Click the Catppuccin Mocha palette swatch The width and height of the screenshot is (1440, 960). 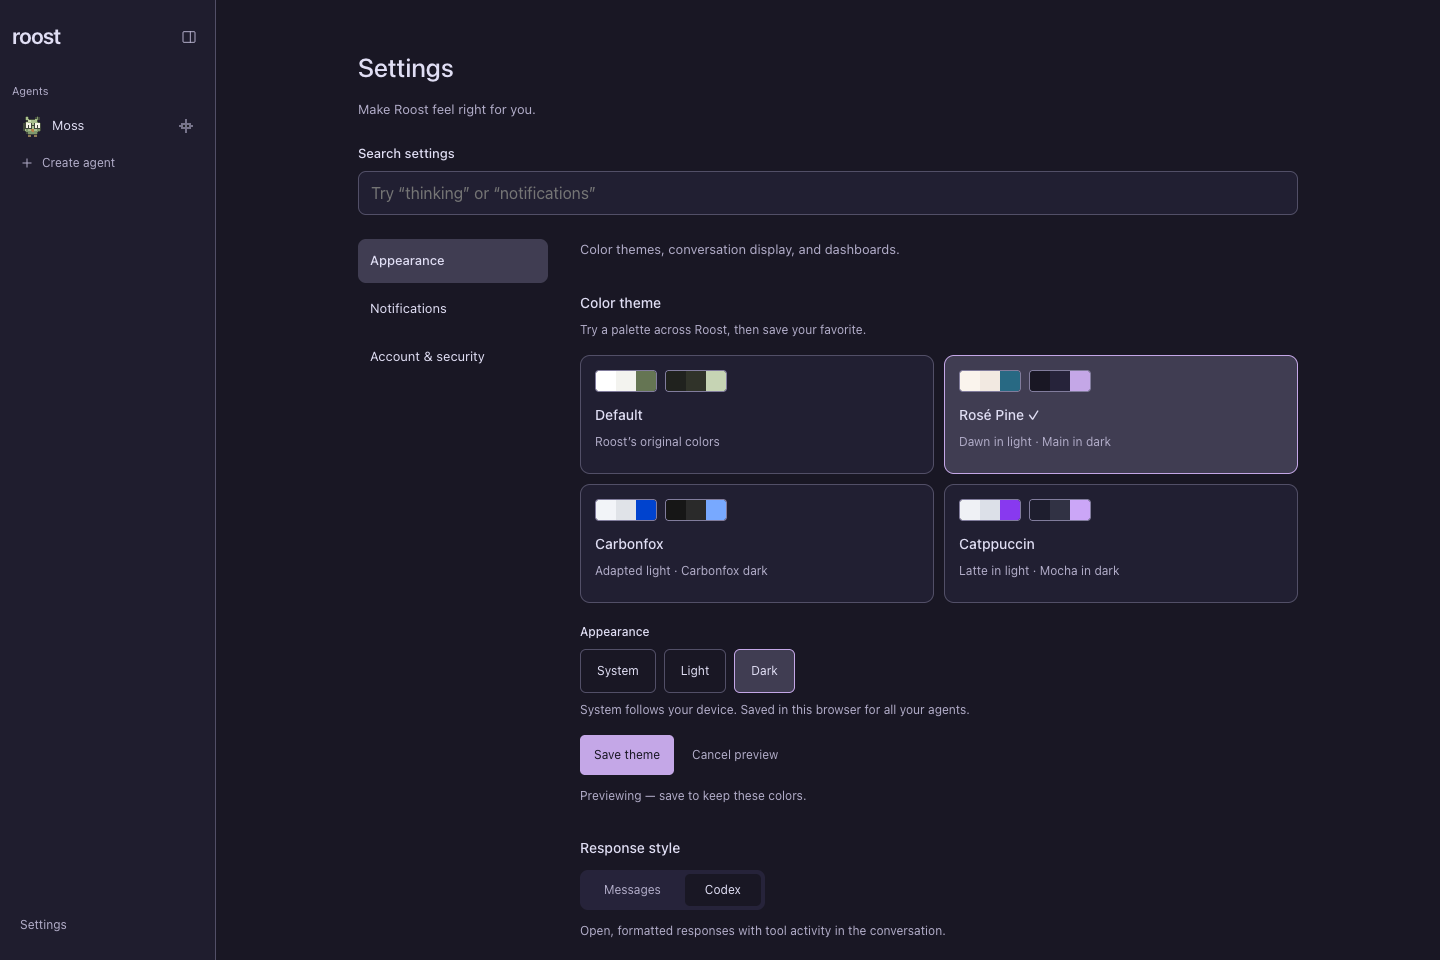[1060, 510]
